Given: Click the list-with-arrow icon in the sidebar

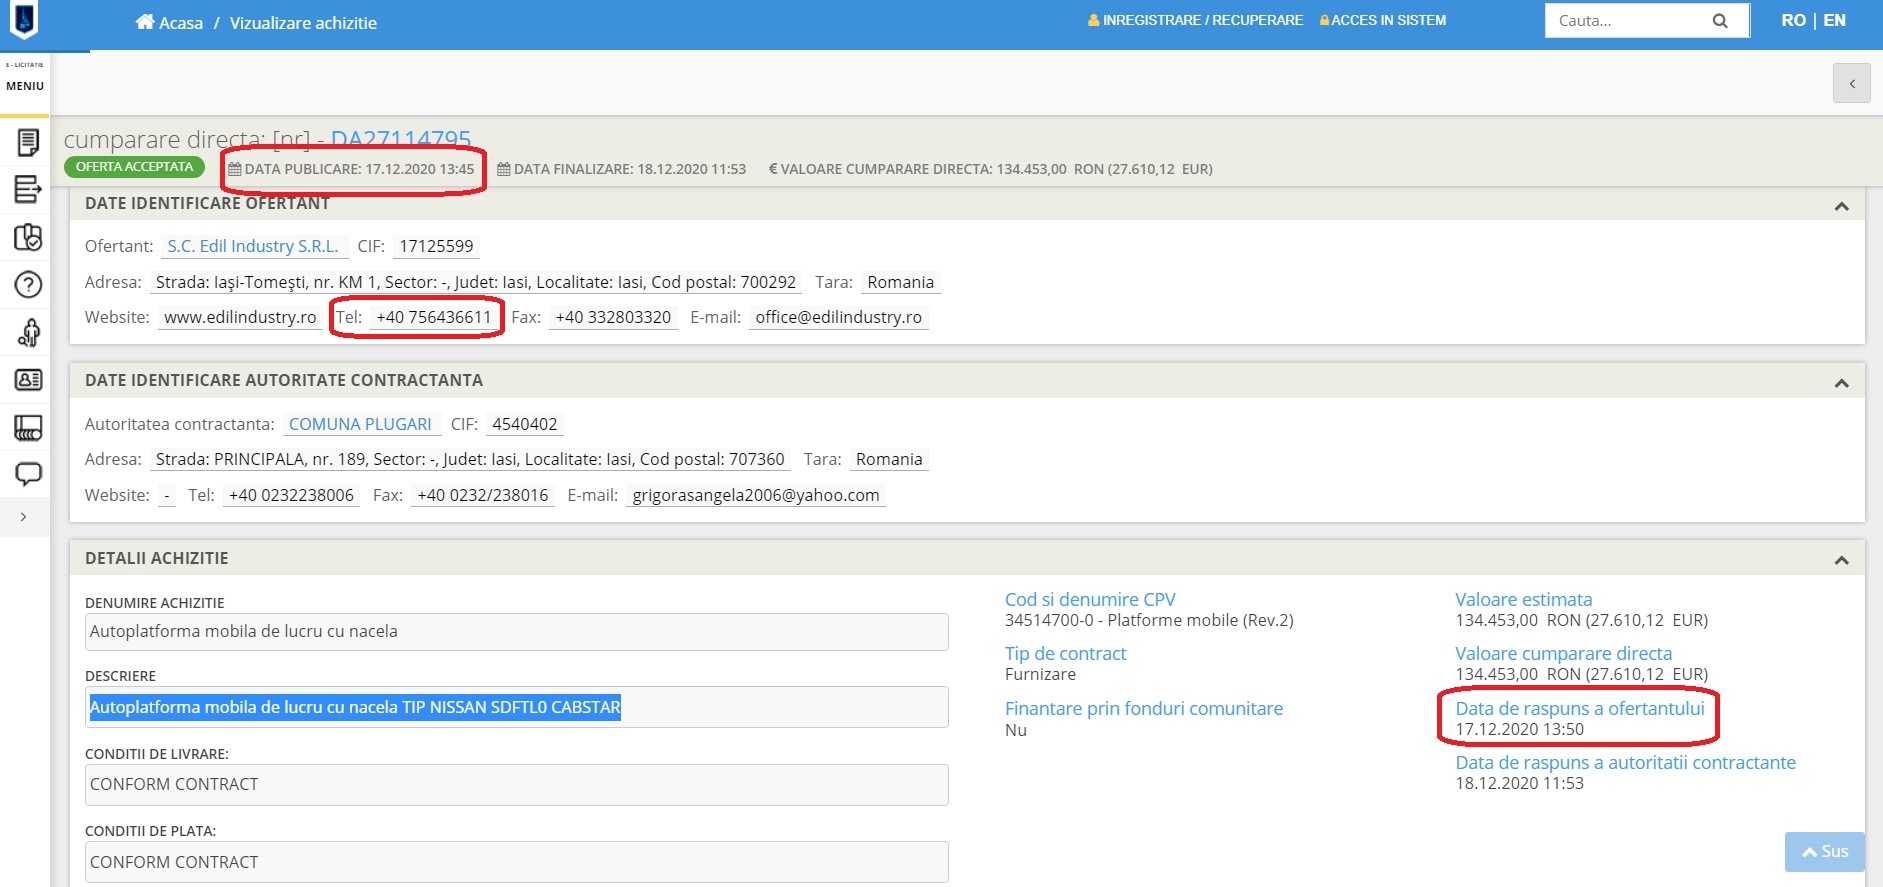Looking at the screenshot, I should pyautogui.click(x=28, y=189).
